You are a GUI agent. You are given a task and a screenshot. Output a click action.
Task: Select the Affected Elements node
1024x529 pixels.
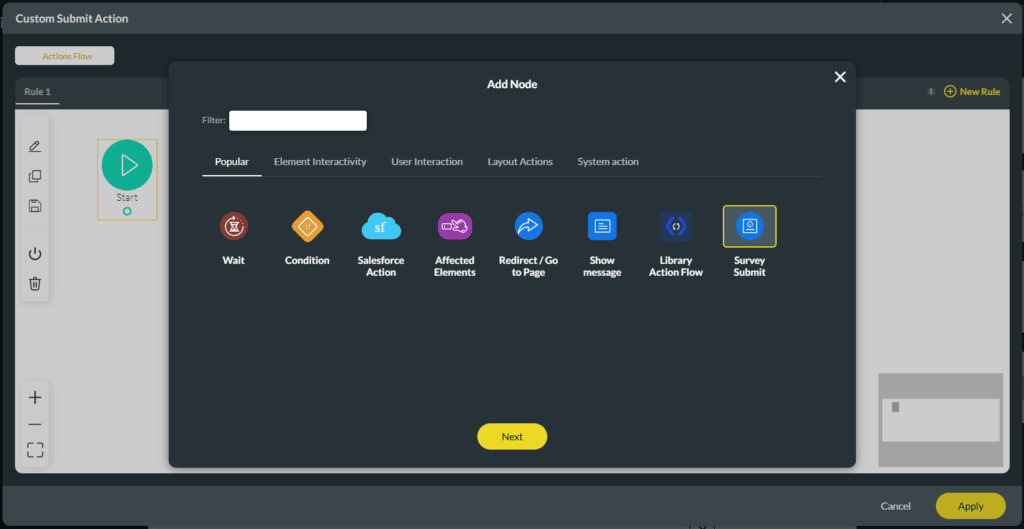click(455, 227)
